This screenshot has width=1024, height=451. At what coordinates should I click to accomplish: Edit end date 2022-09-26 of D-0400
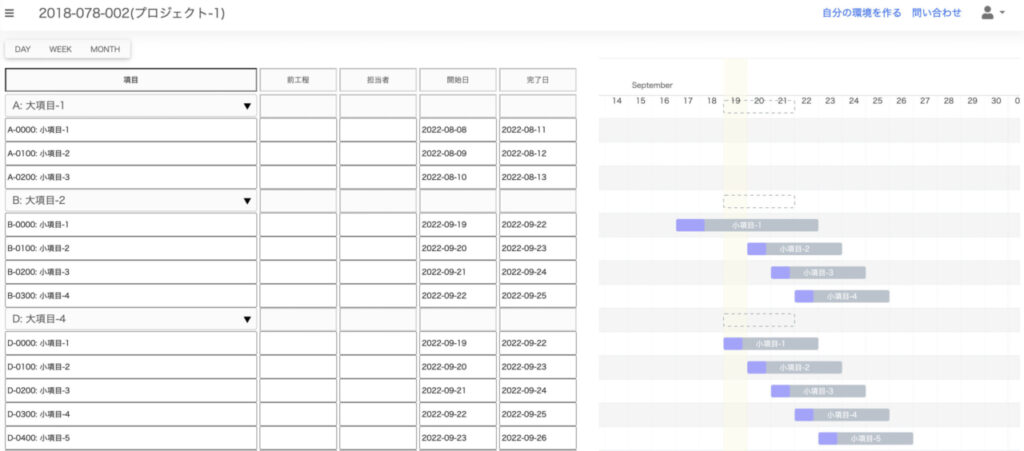pyautogui.click(x=537, y=437)
